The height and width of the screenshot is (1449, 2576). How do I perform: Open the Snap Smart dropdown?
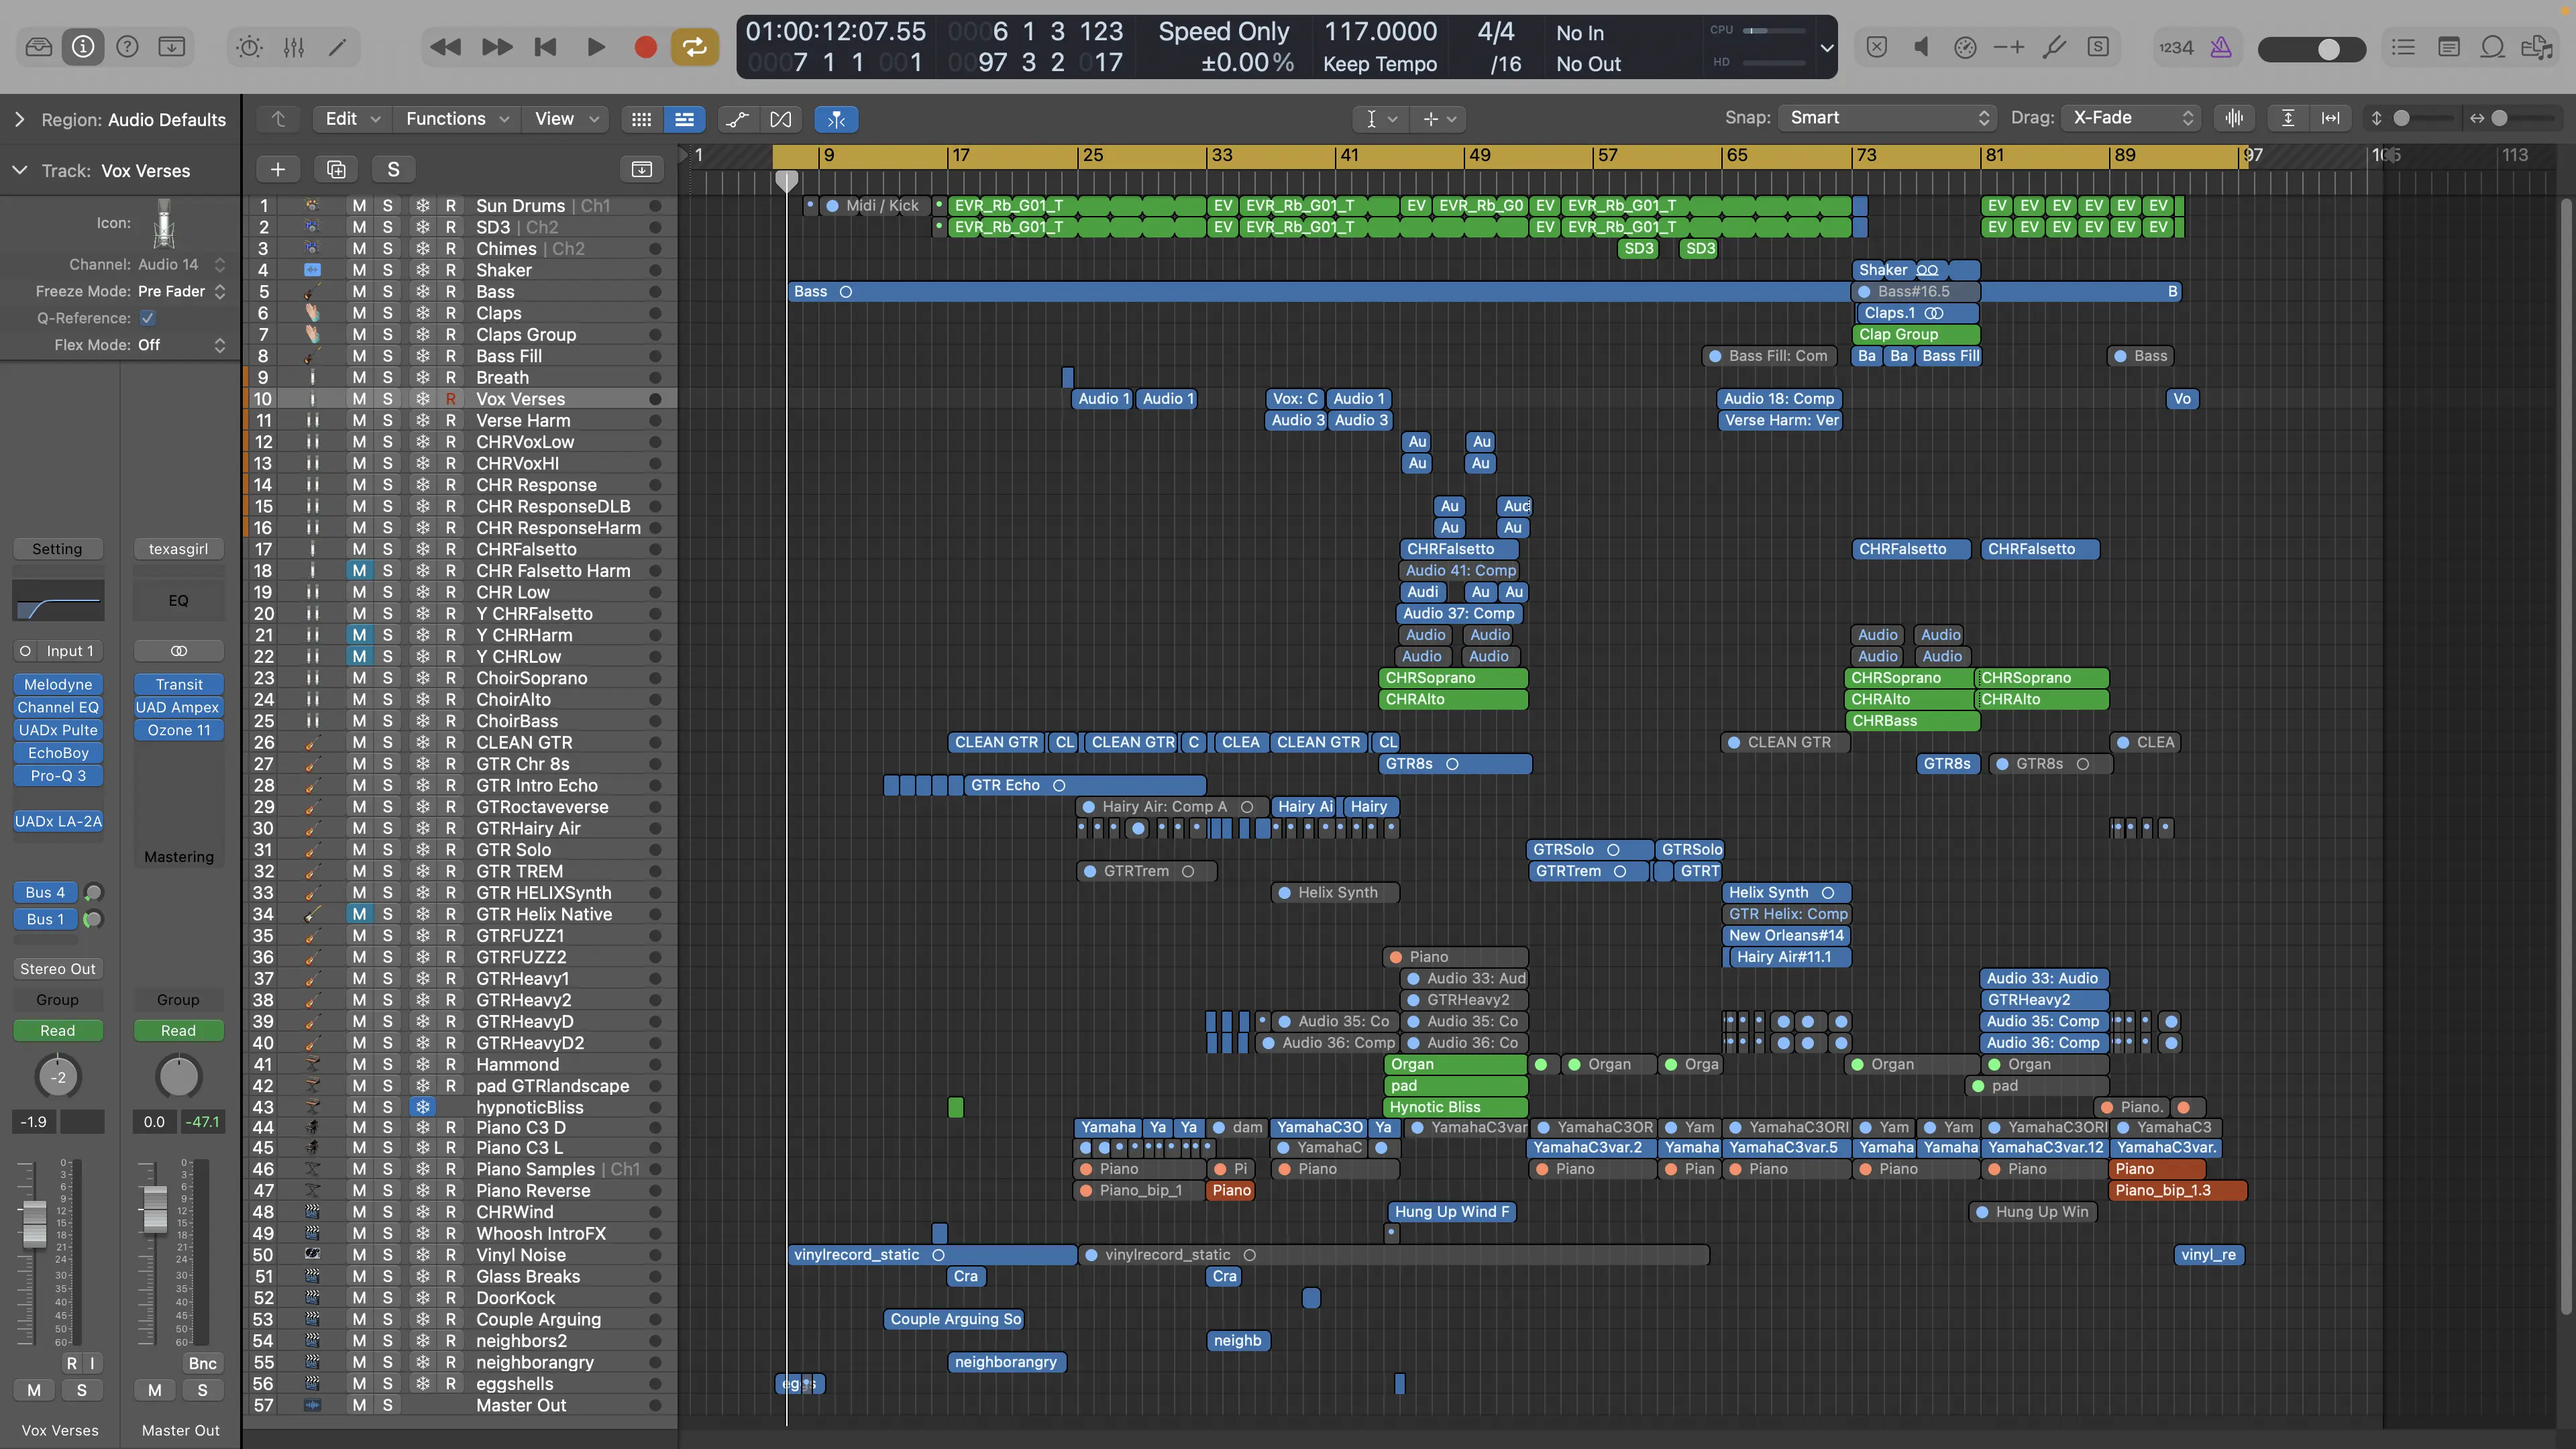click(1886, 118)
